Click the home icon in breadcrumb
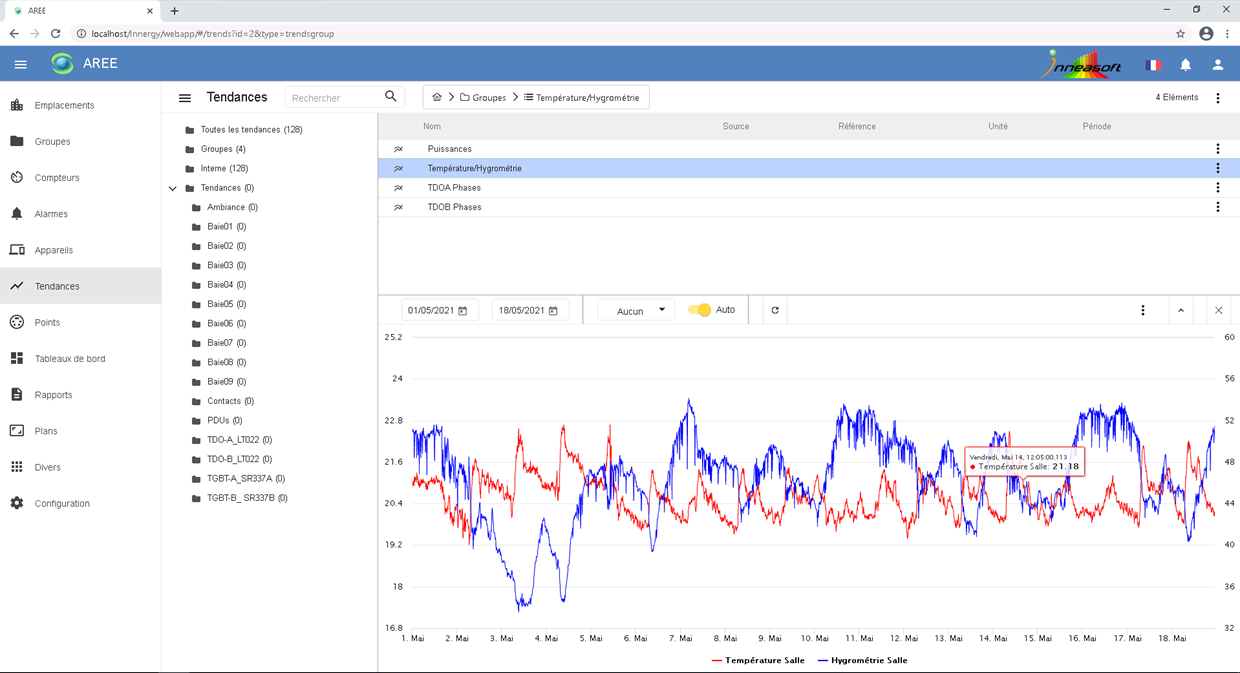This screenshot has height=673, width=1240. [x=437, y=97]
